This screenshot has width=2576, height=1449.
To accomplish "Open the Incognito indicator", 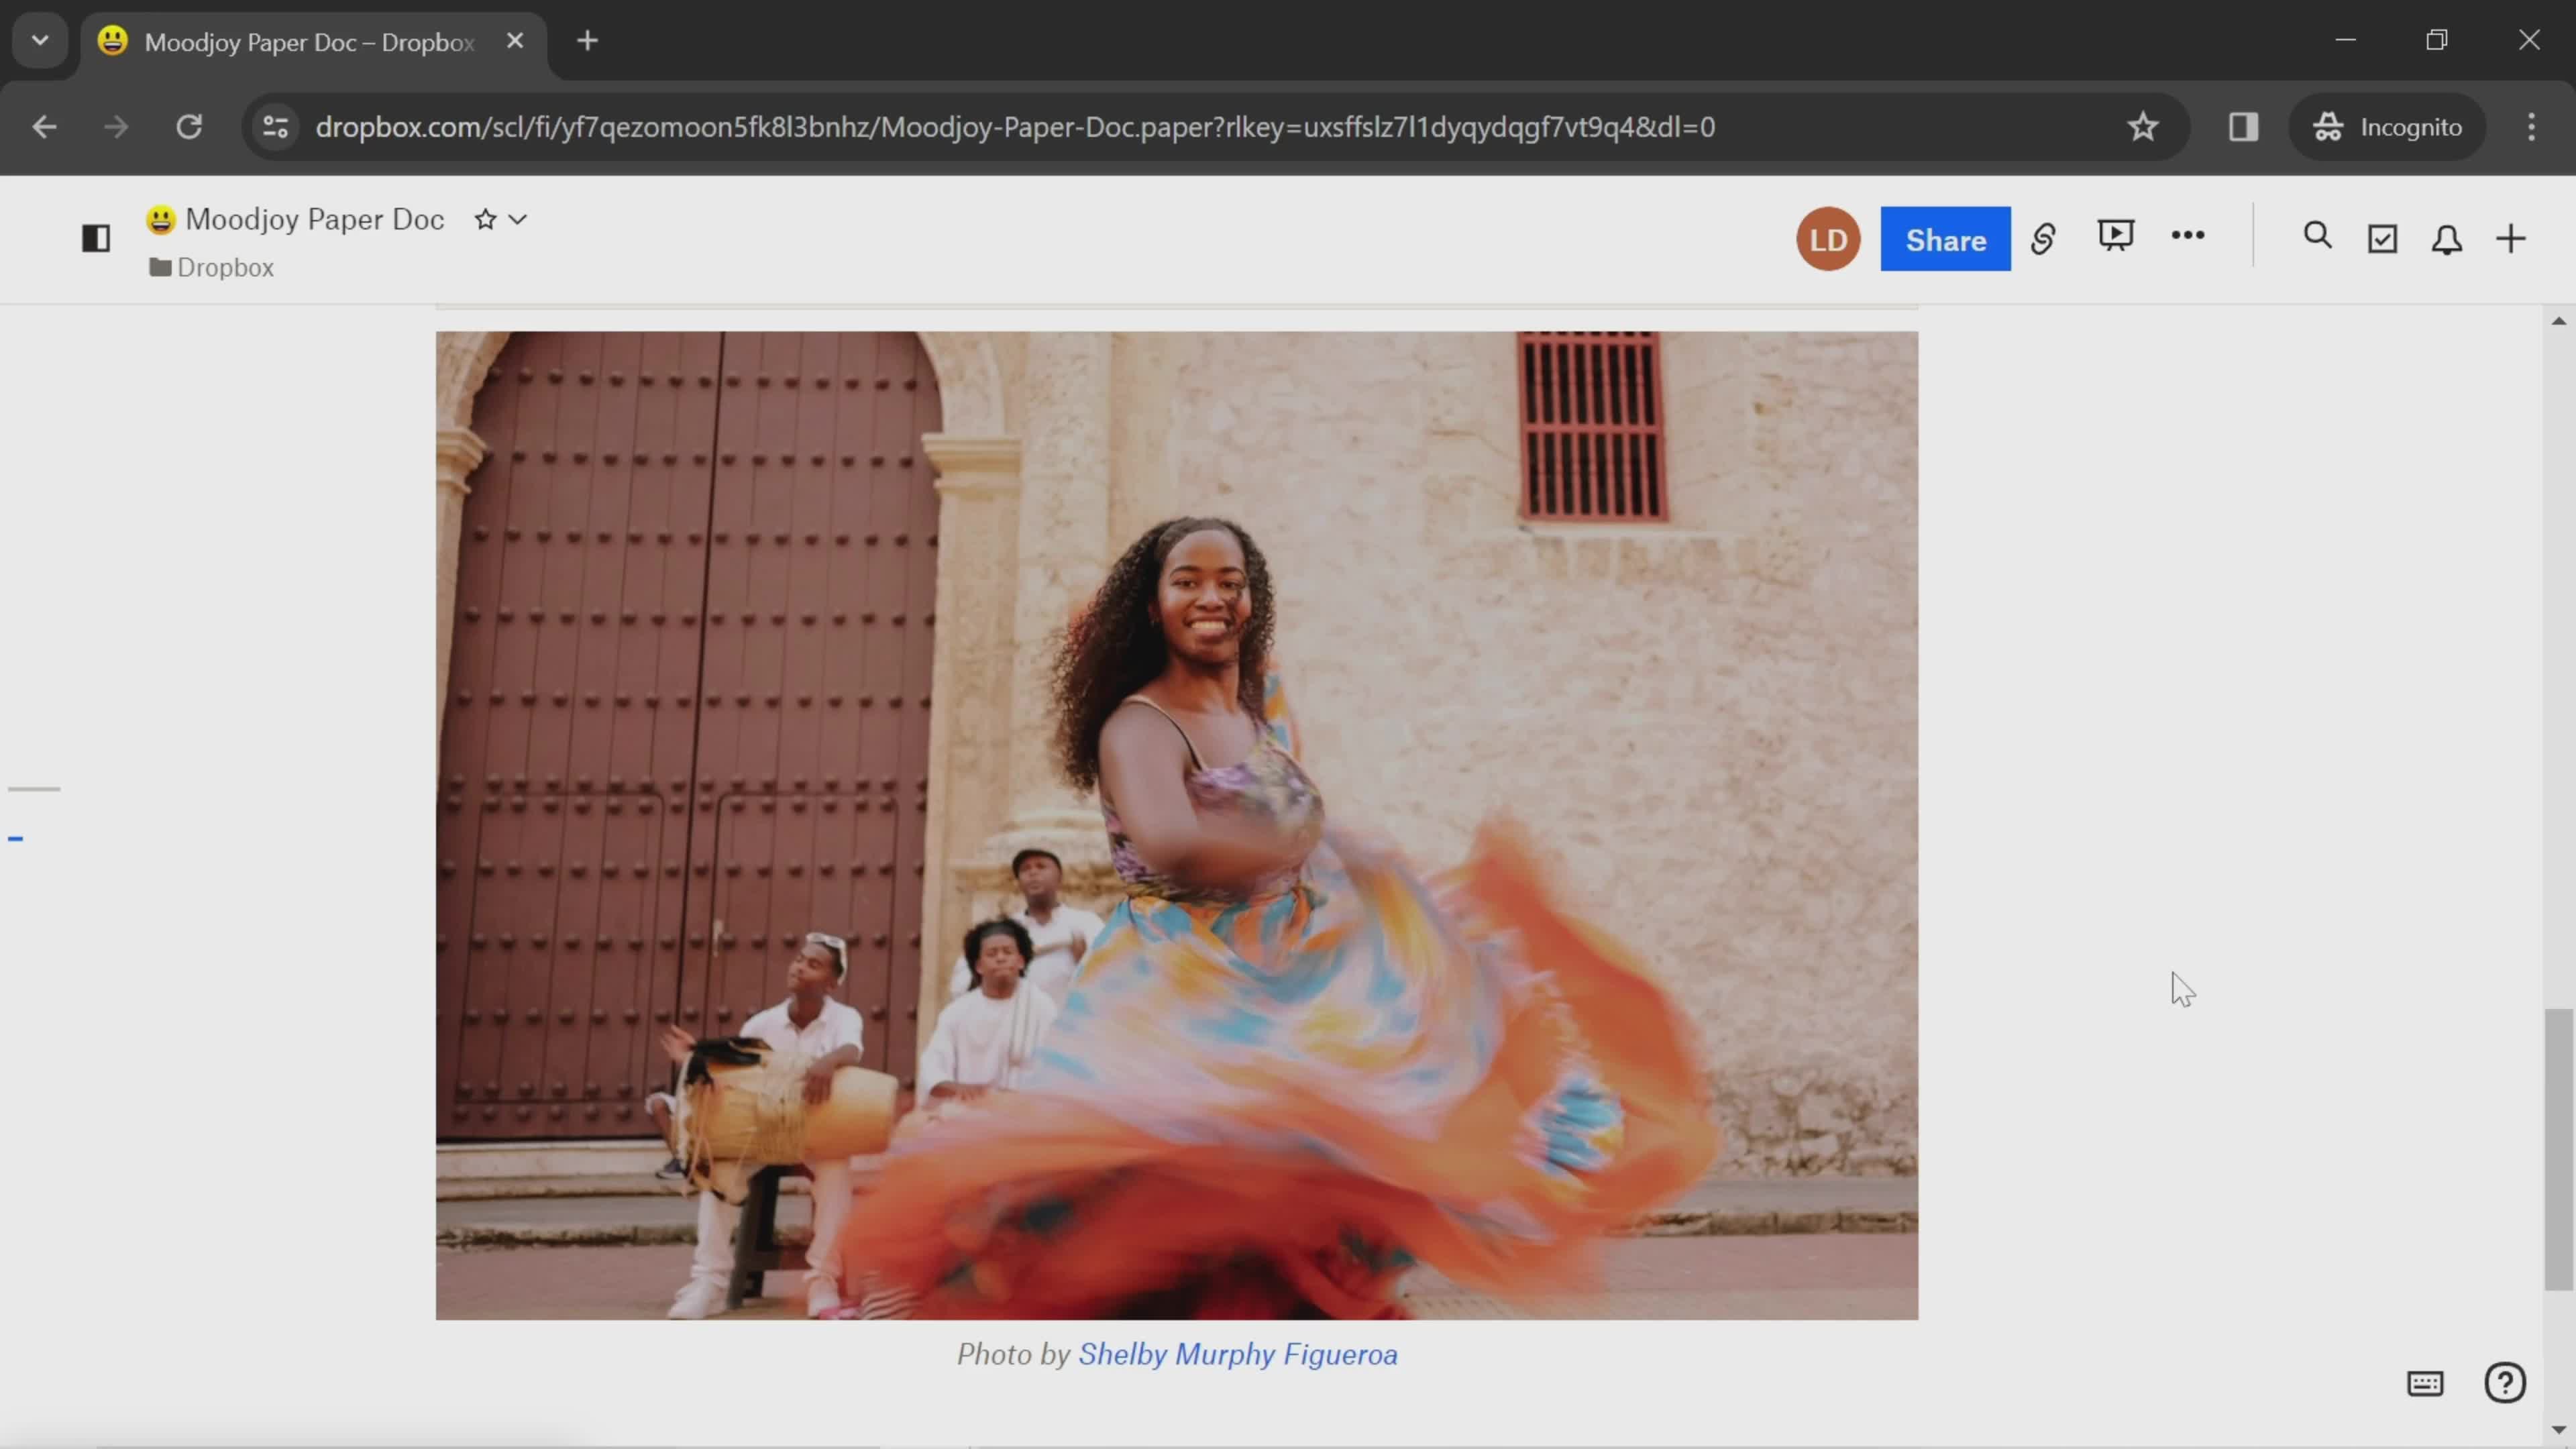I will 2387,127.
